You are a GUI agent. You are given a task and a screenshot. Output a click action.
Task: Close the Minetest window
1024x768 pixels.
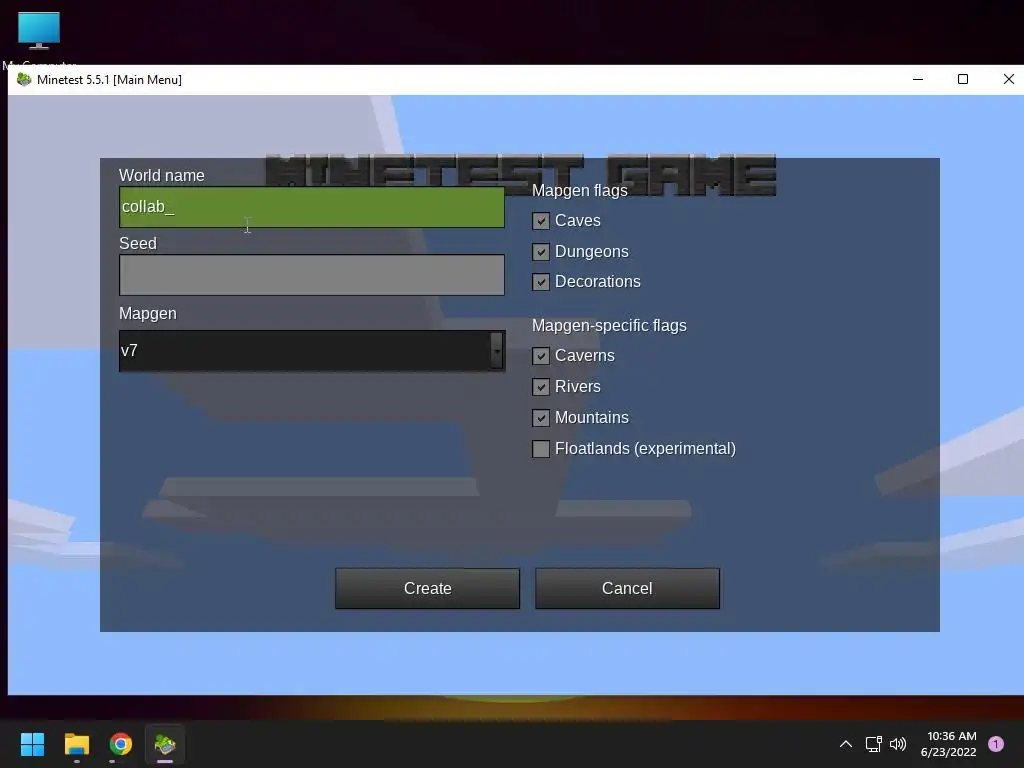click(1008, 80)
